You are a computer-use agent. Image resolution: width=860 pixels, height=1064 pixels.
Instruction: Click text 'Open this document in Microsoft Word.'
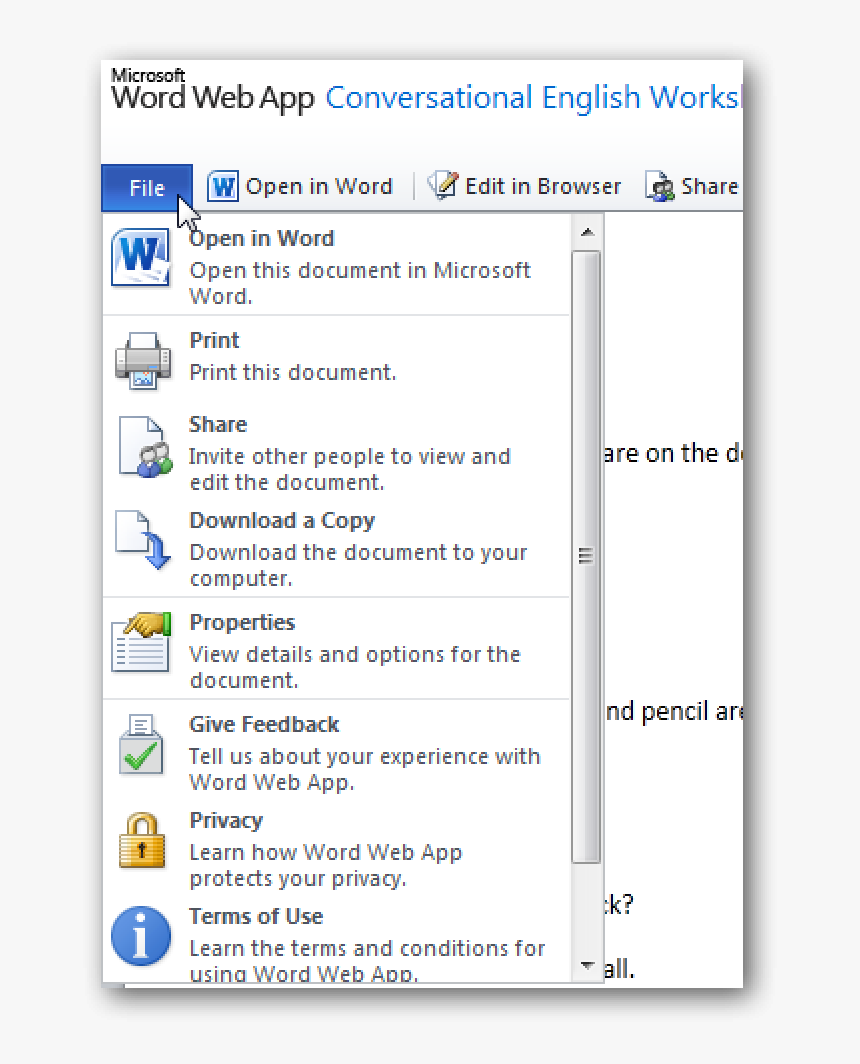(x=360, y=284)
